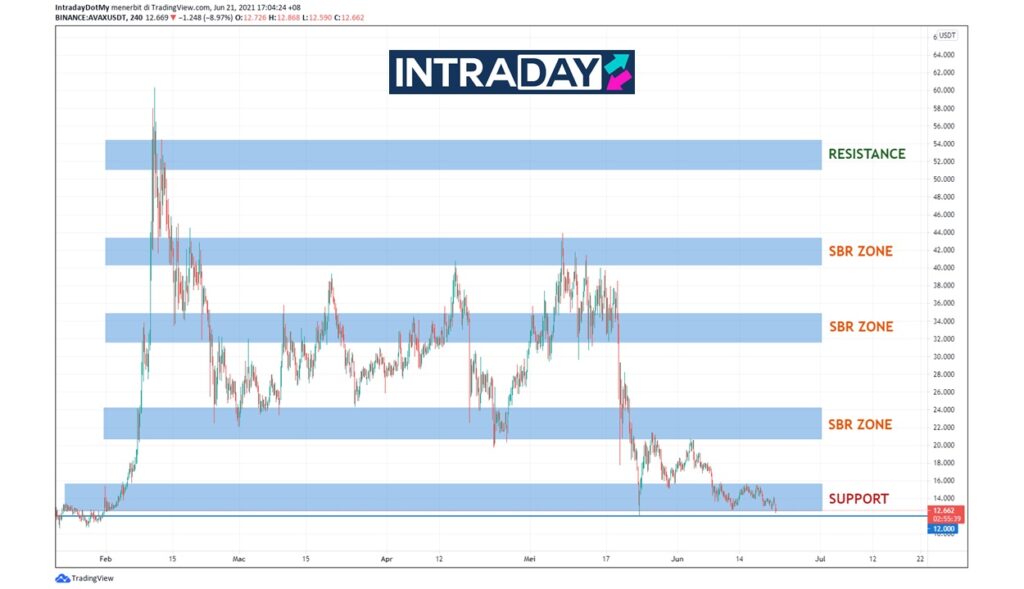Click the blue support zone rectangle
Screen dimensions: 1024x589
point(442,497)
